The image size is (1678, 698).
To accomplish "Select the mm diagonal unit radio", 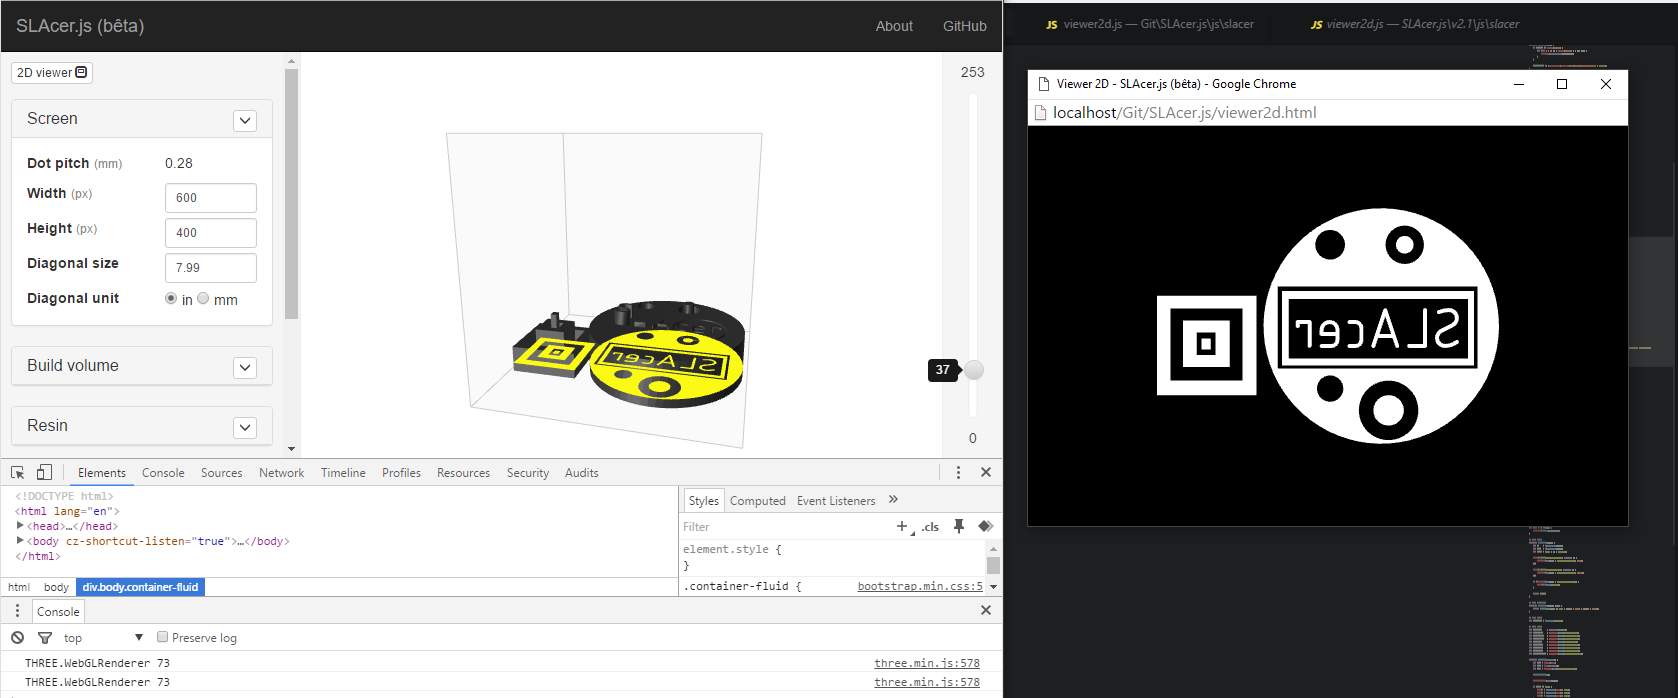I will tap(203, 298).
